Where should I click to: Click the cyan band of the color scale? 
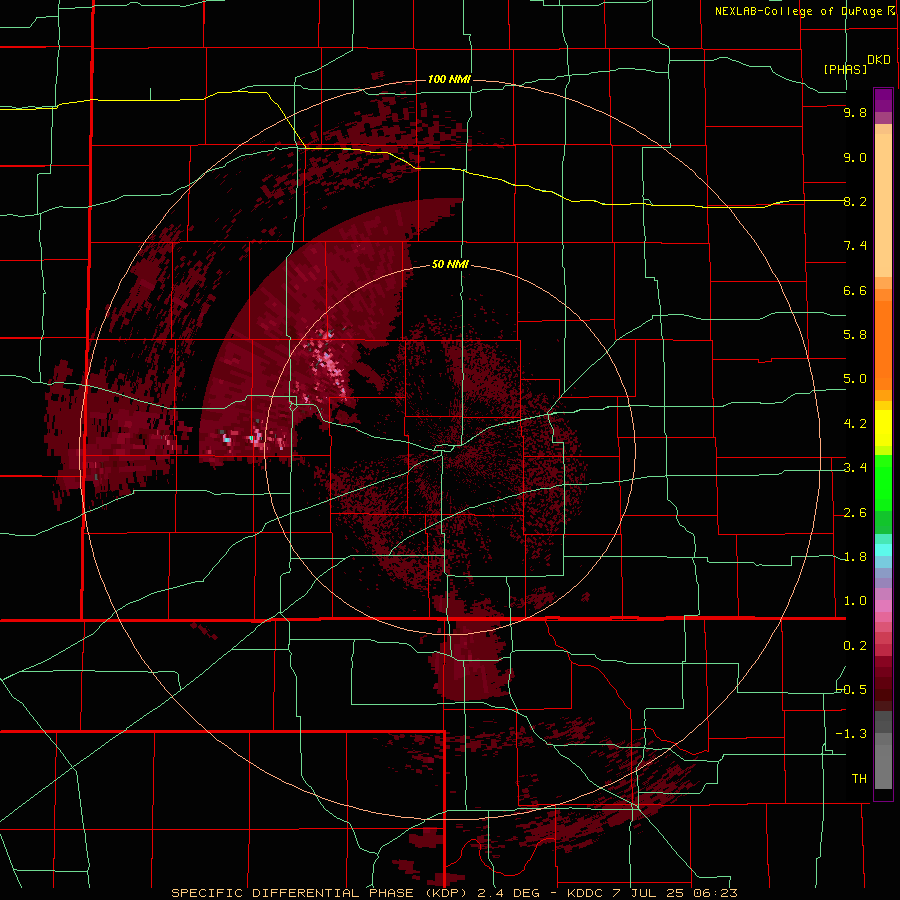pyautogui.click(x=883, y=550)
